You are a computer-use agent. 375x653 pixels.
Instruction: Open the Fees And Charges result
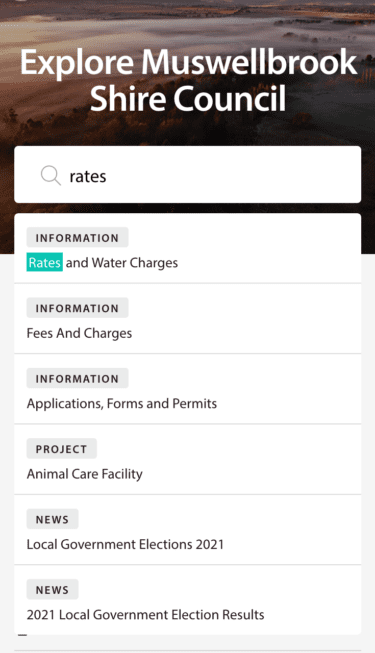coord(188,319)
